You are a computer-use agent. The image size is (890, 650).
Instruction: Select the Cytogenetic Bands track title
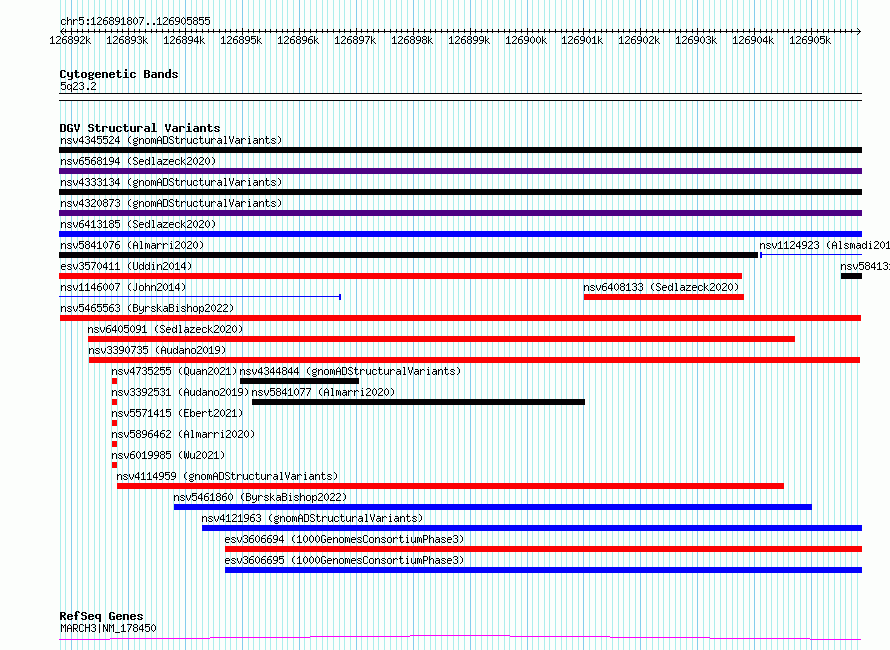[119, 74]
